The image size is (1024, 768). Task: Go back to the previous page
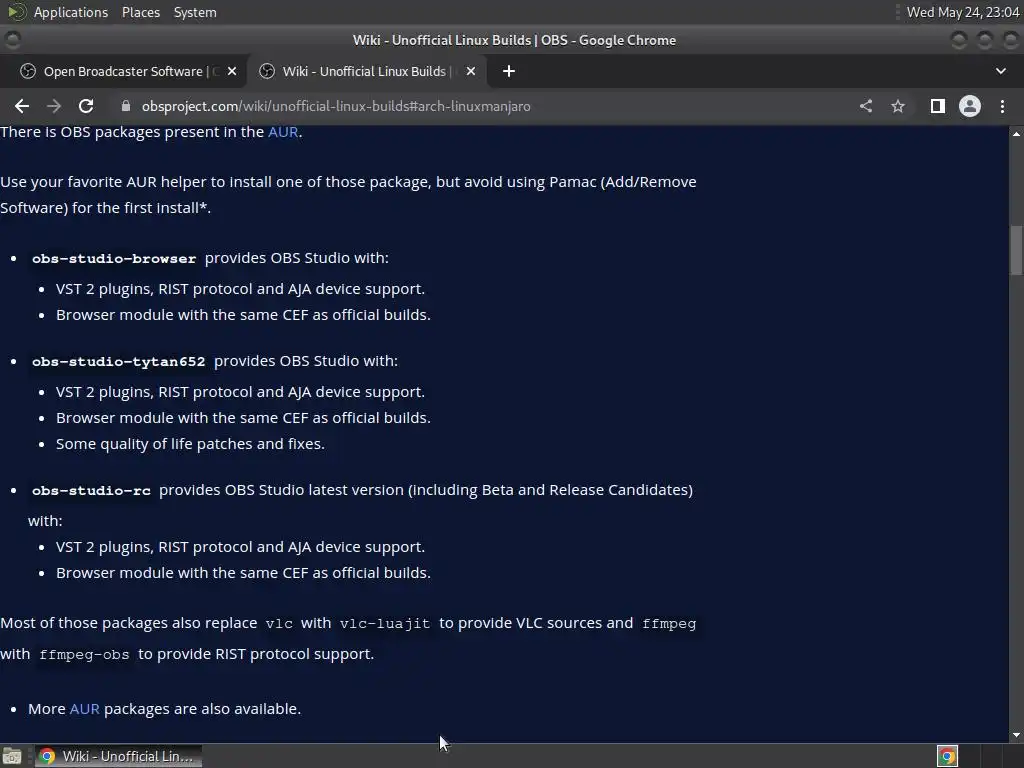22,106
